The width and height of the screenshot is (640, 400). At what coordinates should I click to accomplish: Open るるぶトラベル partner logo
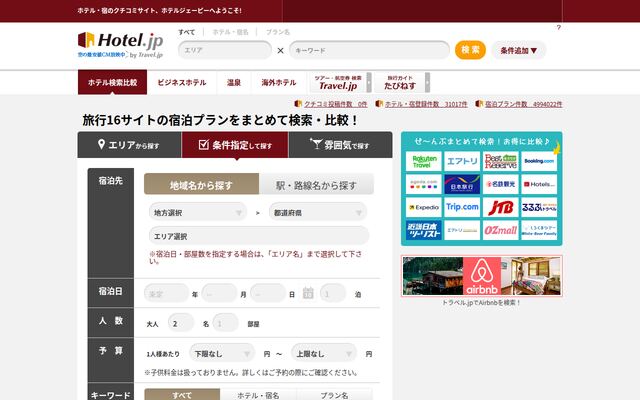539,207
